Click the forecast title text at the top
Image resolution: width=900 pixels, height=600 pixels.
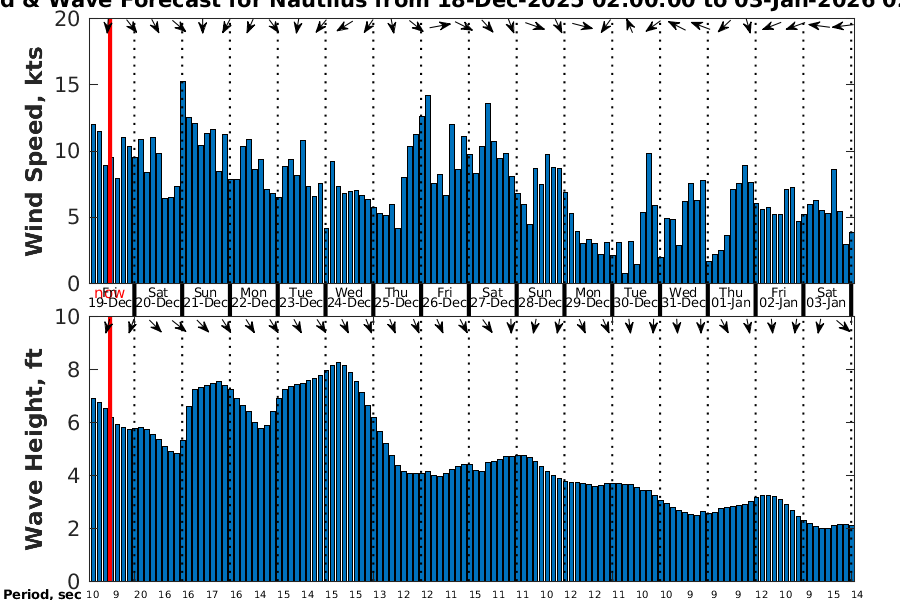pos(450,5)
